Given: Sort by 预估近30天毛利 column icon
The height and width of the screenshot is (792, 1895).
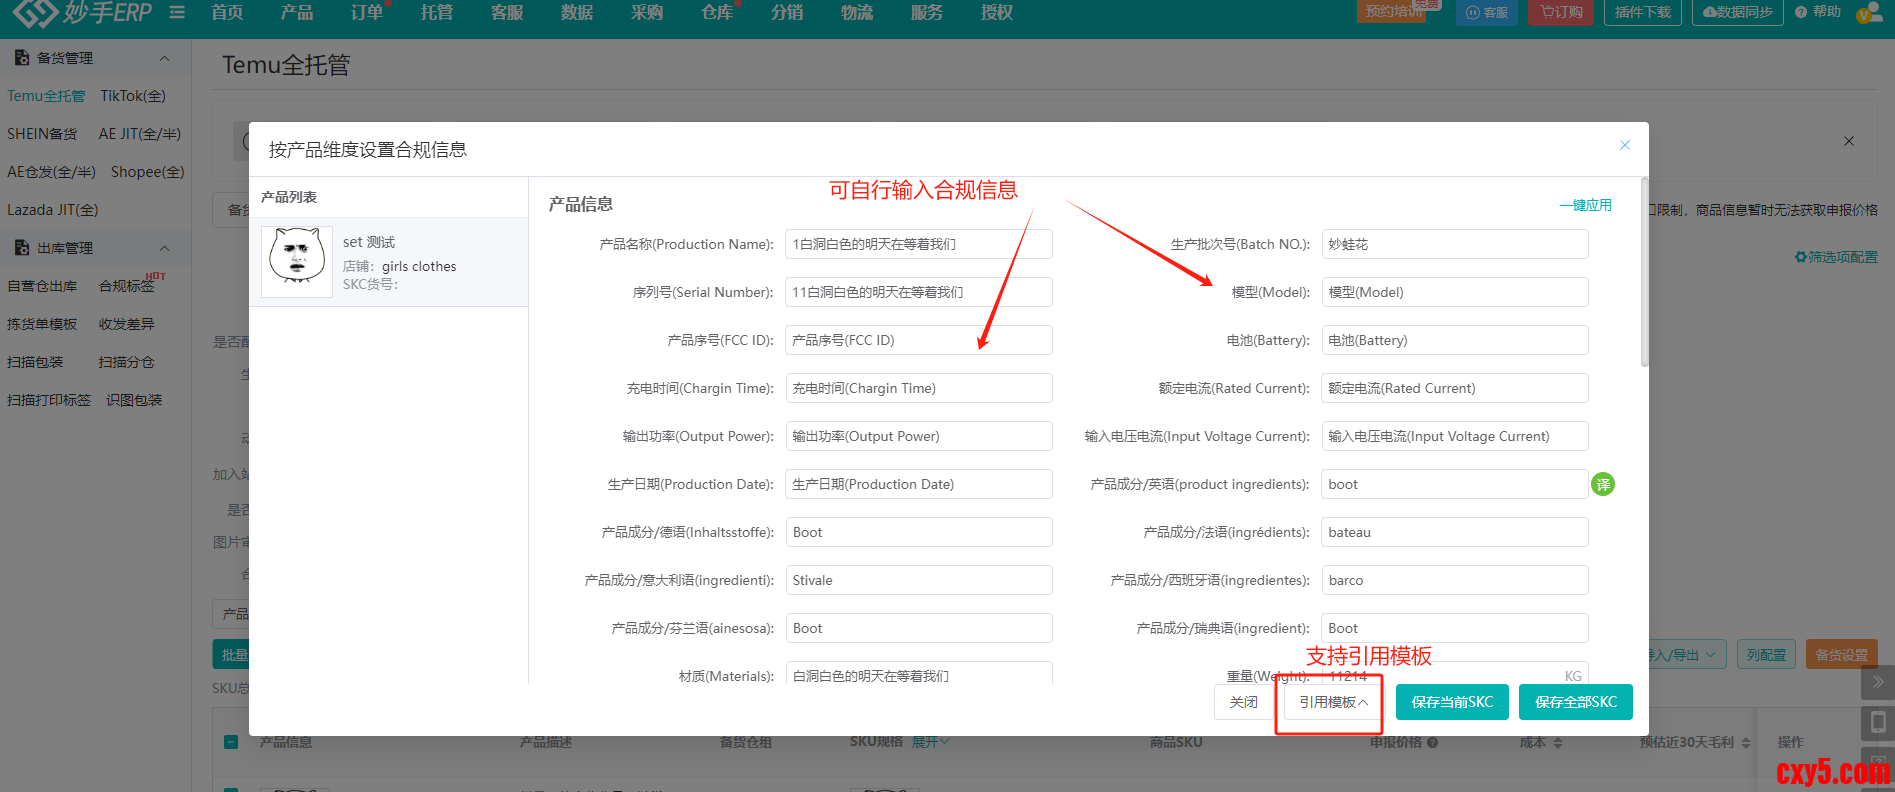Looking at the screenshot, I should pos(1746,743).
